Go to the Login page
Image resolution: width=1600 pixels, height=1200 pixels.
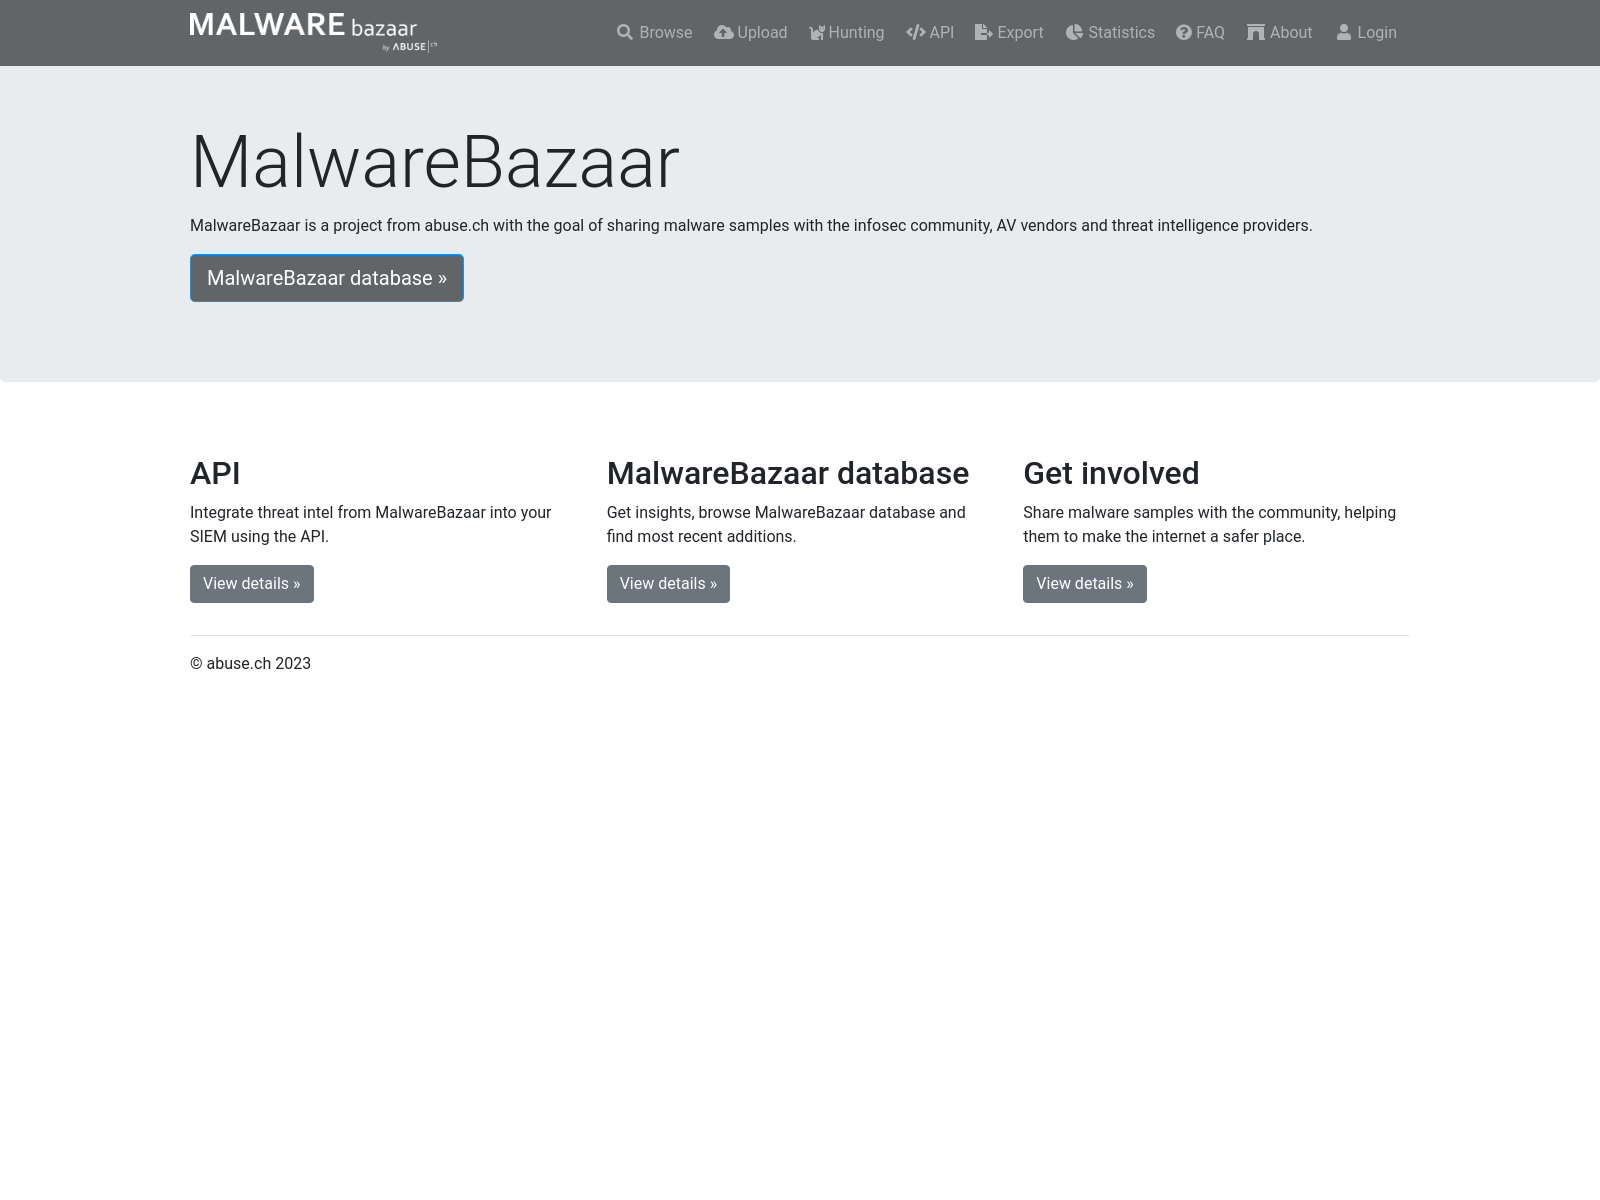(1366, 33)
